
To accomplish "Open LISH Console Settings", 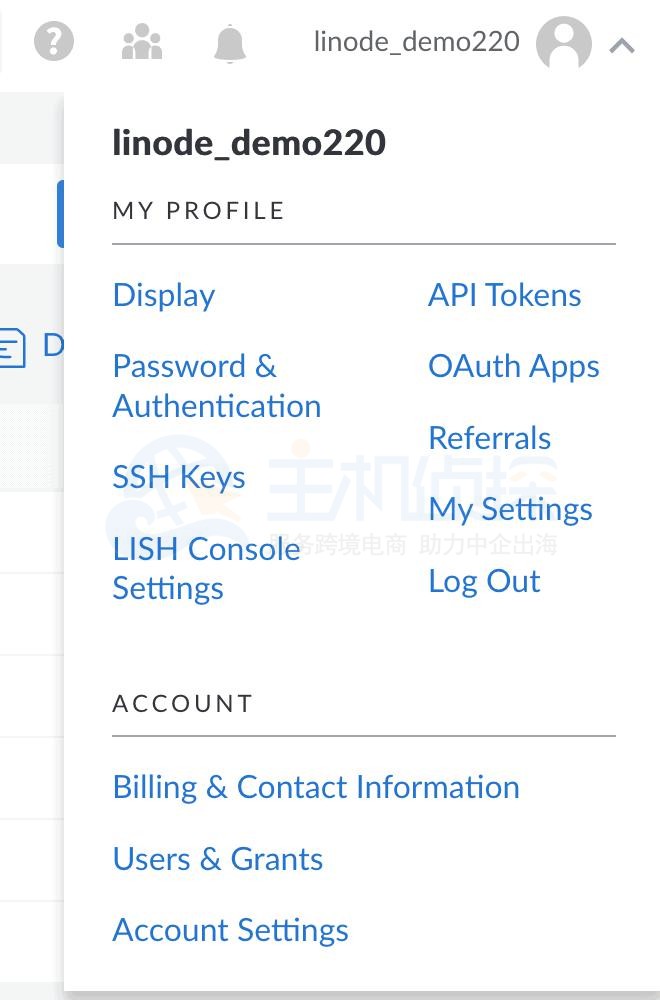I will tap(206, 568).
